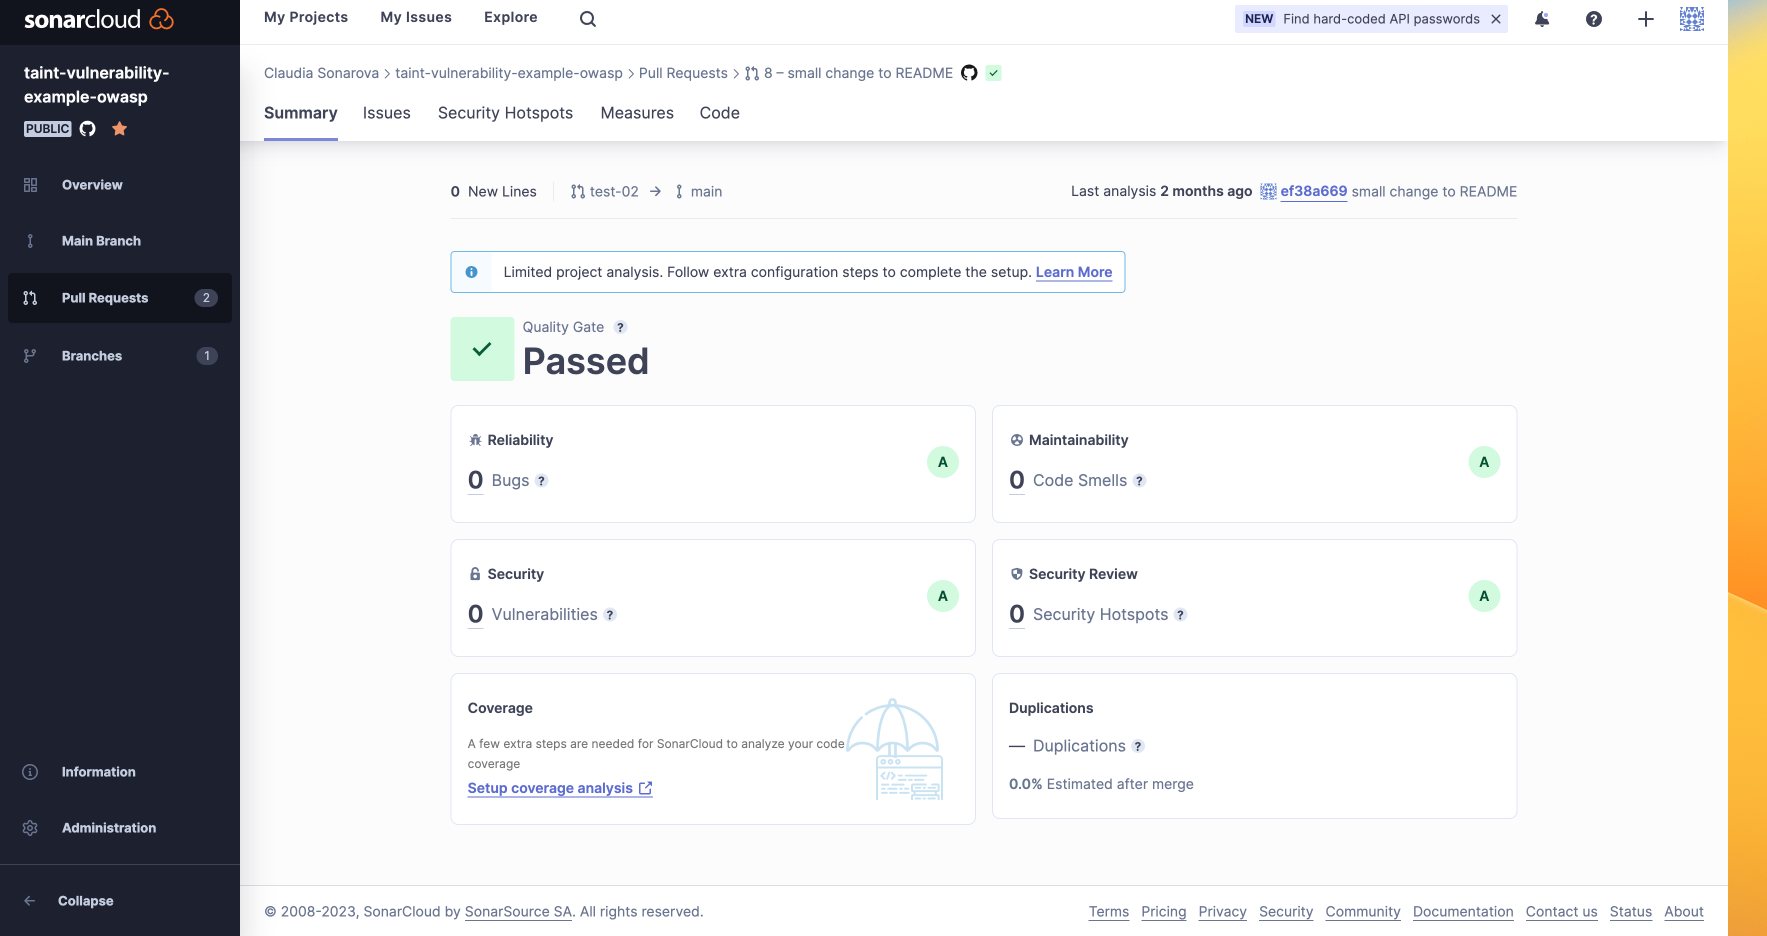Screen dimensions: 1767x936
Task: Click the GitHub icon under project name
Action: (x=88, y=128)
